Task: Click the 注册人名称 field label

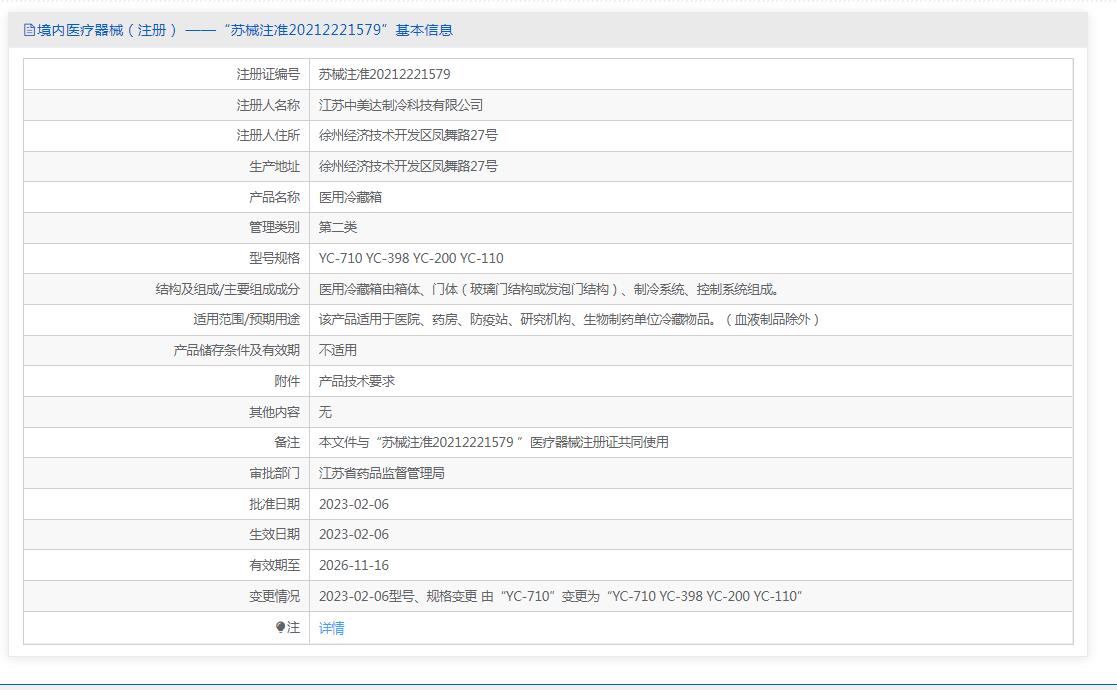Action: (x=268, y=105)
